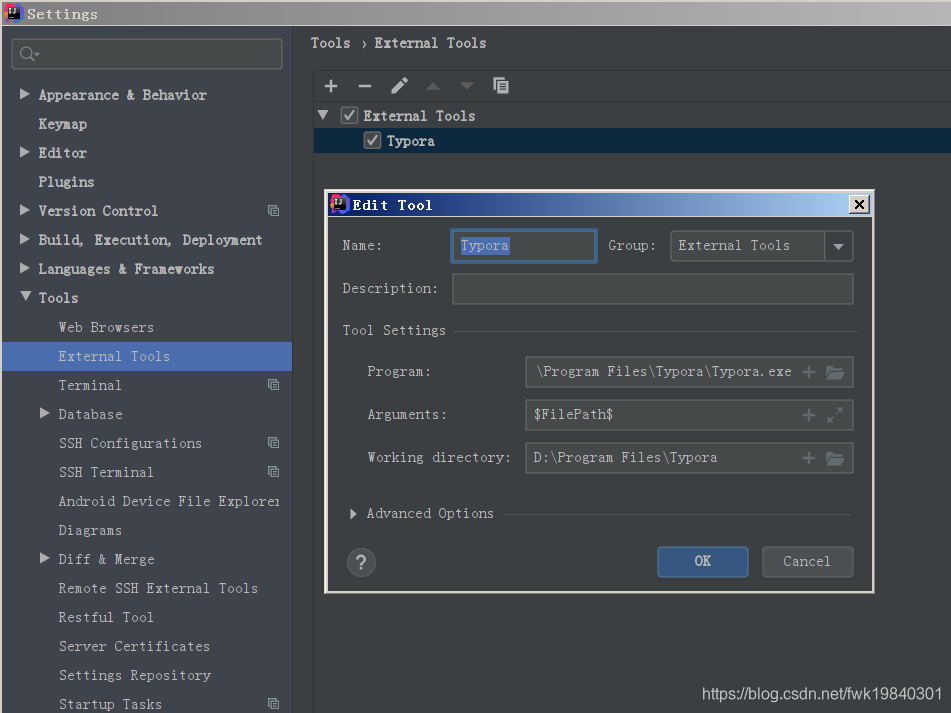Uncheck the External Tools group checkbox
Viewport: 951px width, 713px height.
coord(349,114)
